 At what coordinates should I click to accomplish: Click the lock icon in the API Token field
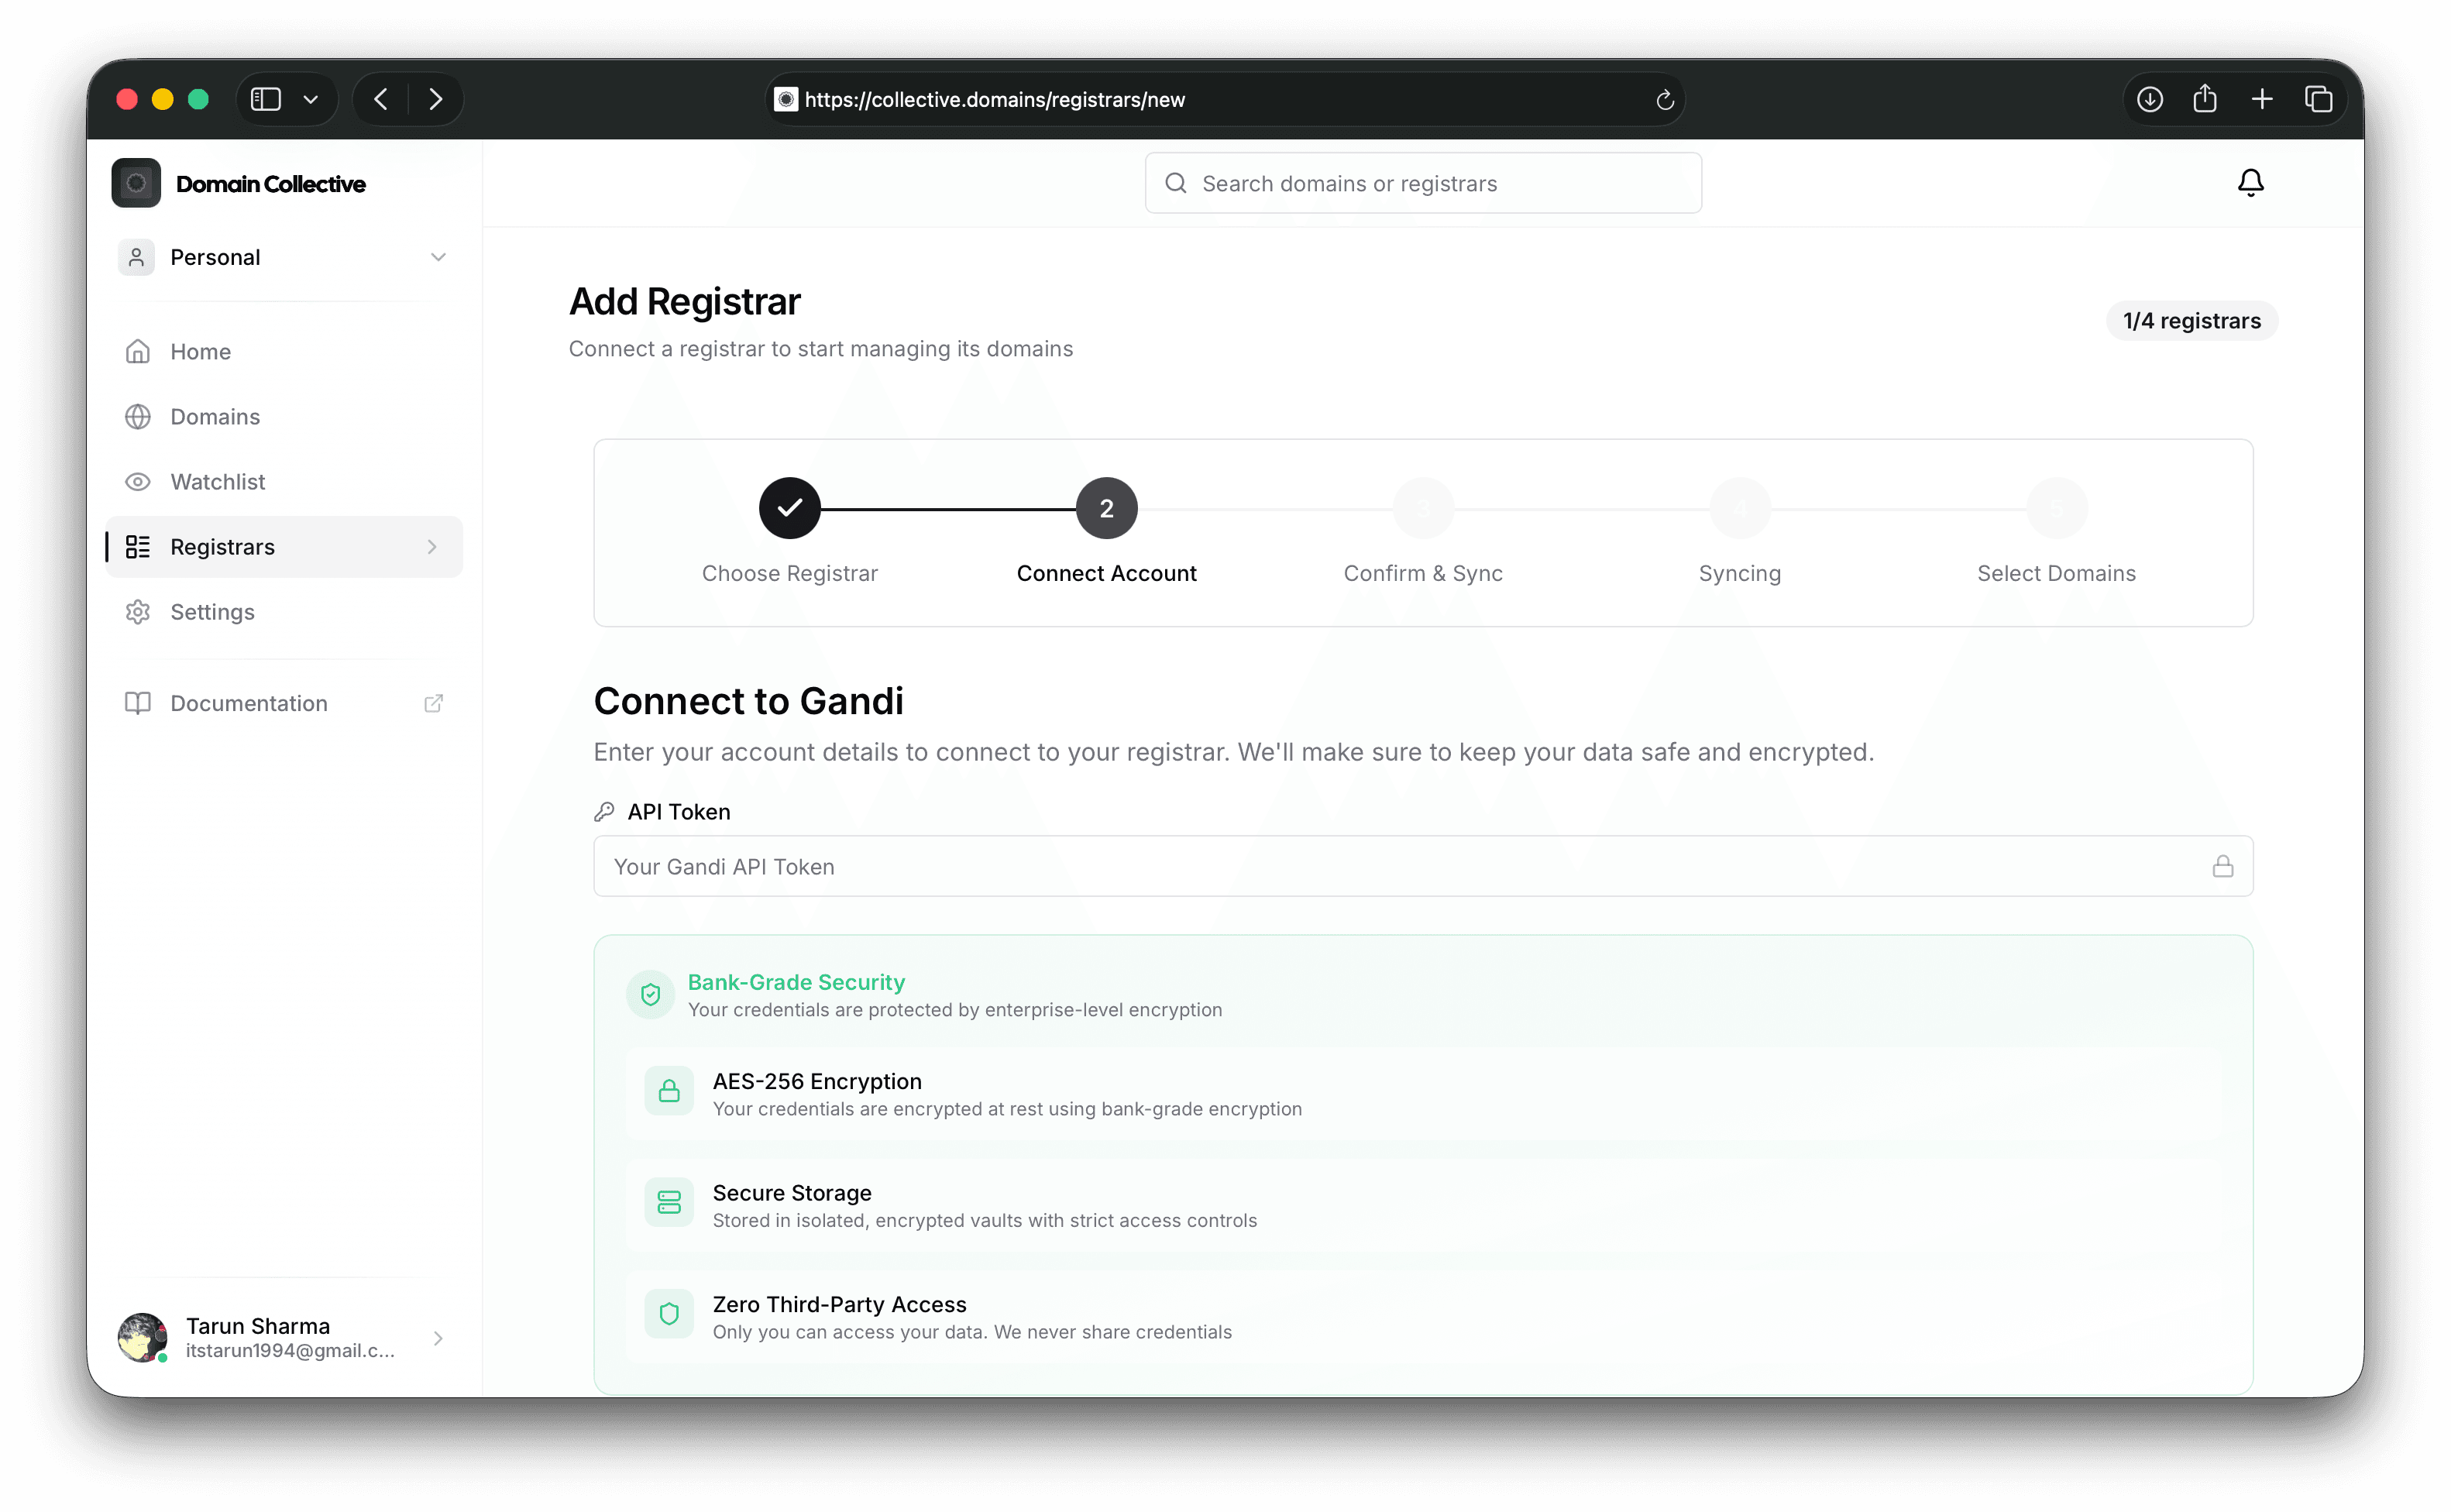(x=2222, y=866)
